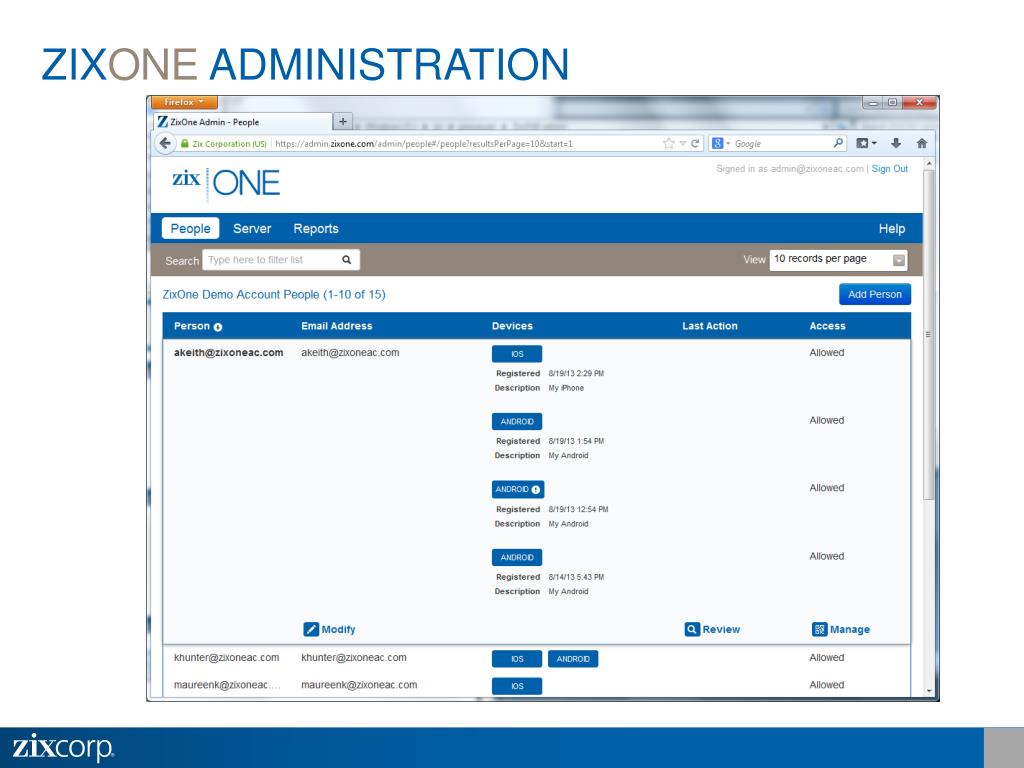Switch to the People tab
The height and width of the screenshot is (768, 1024).
[190, 229]
